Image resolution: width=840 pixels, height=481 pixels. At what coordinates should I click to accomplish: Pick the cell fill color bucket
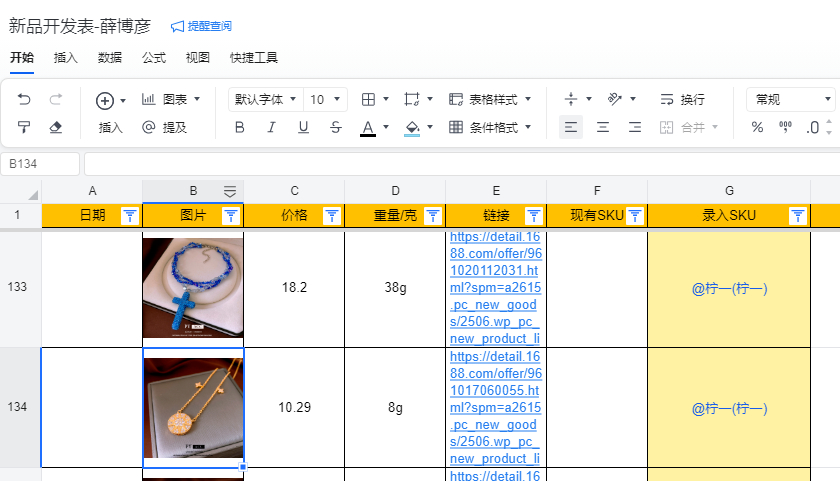[x=412, y=127]
